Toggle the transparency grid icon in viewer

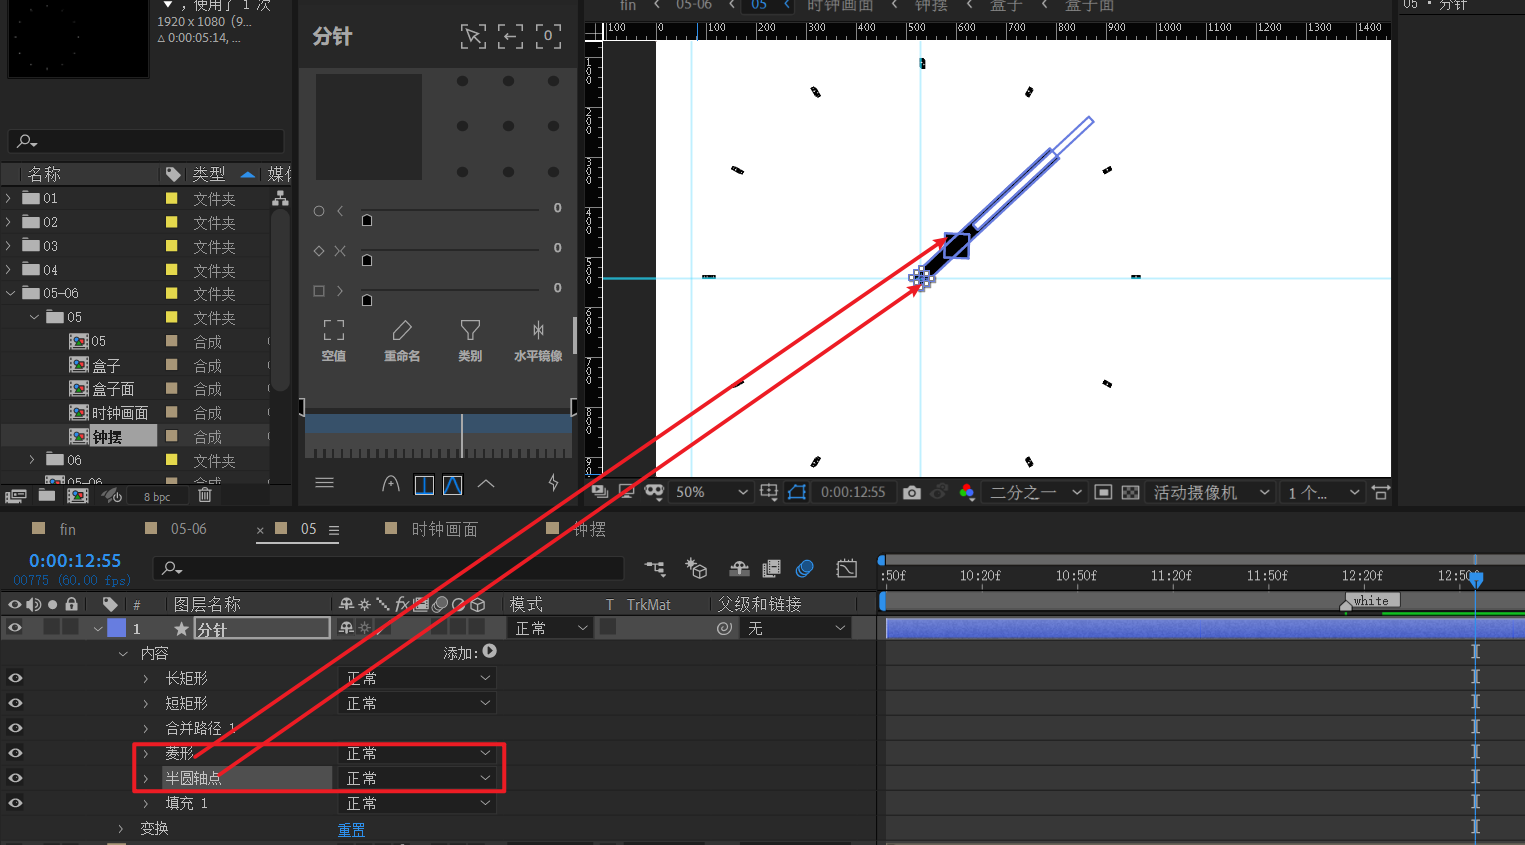(x=1130, y=492)
